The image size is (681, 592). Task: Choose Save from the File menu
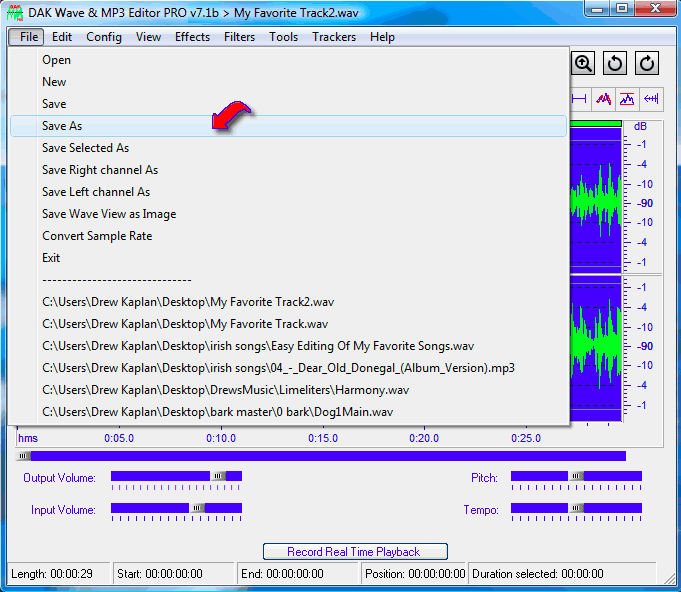288,104
